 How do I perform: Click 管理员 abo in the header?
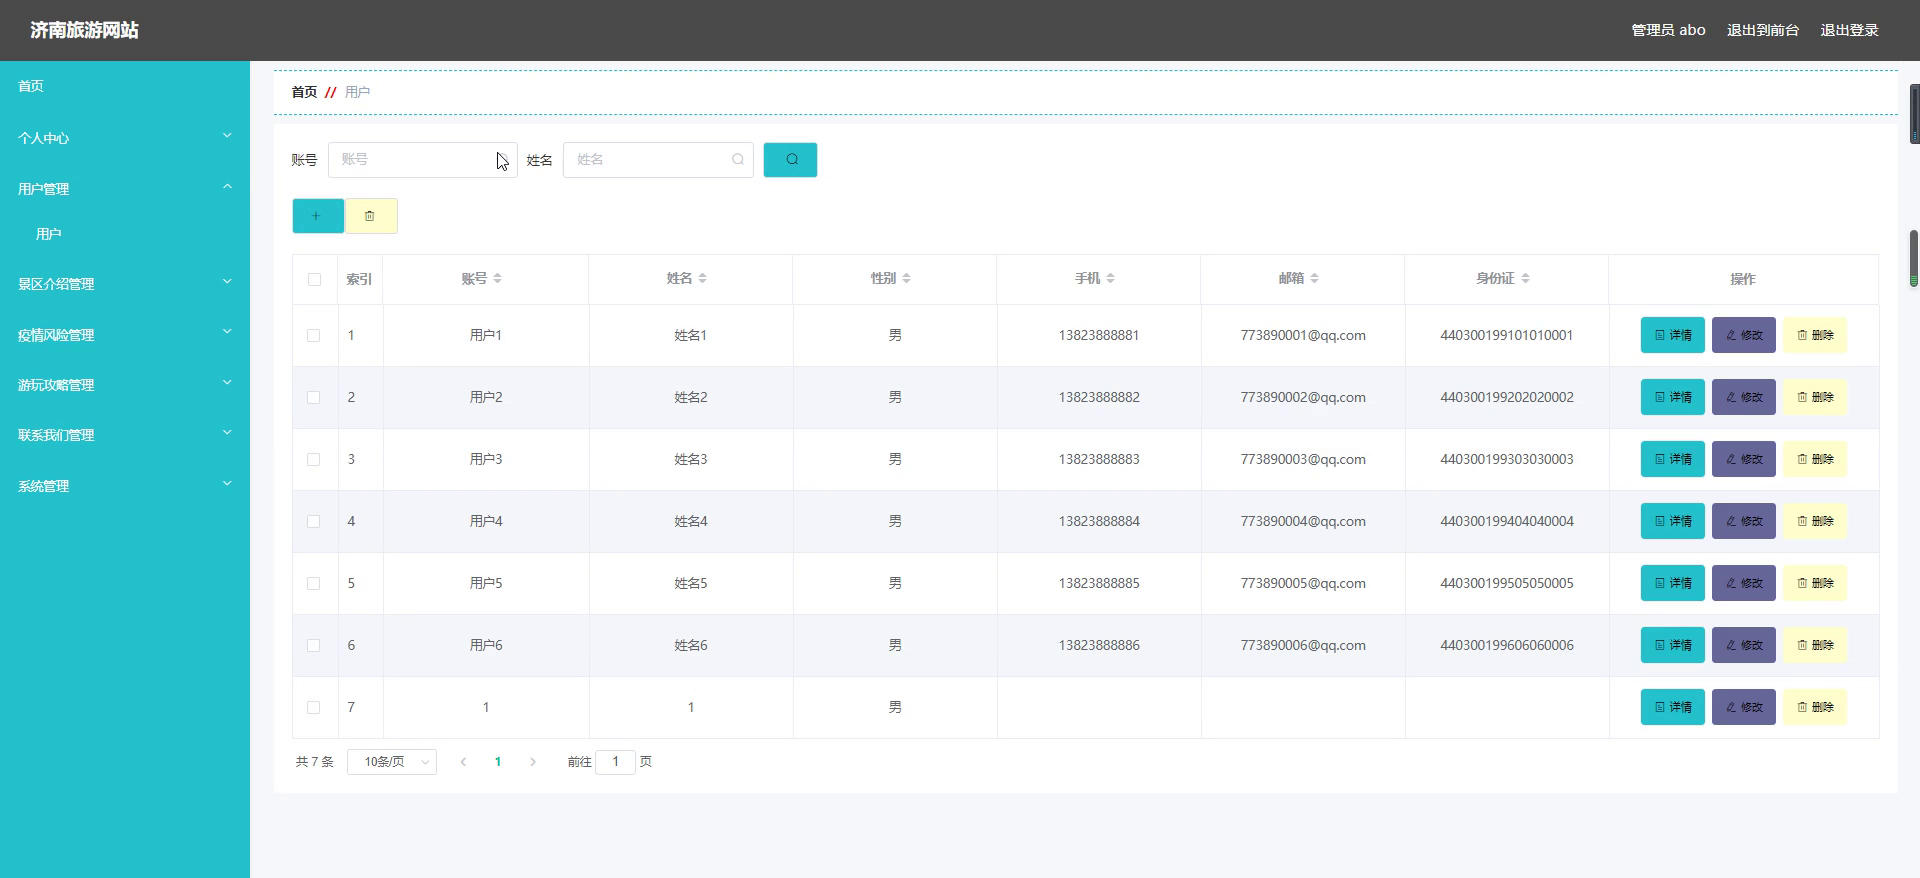(x=1668, y=30)
